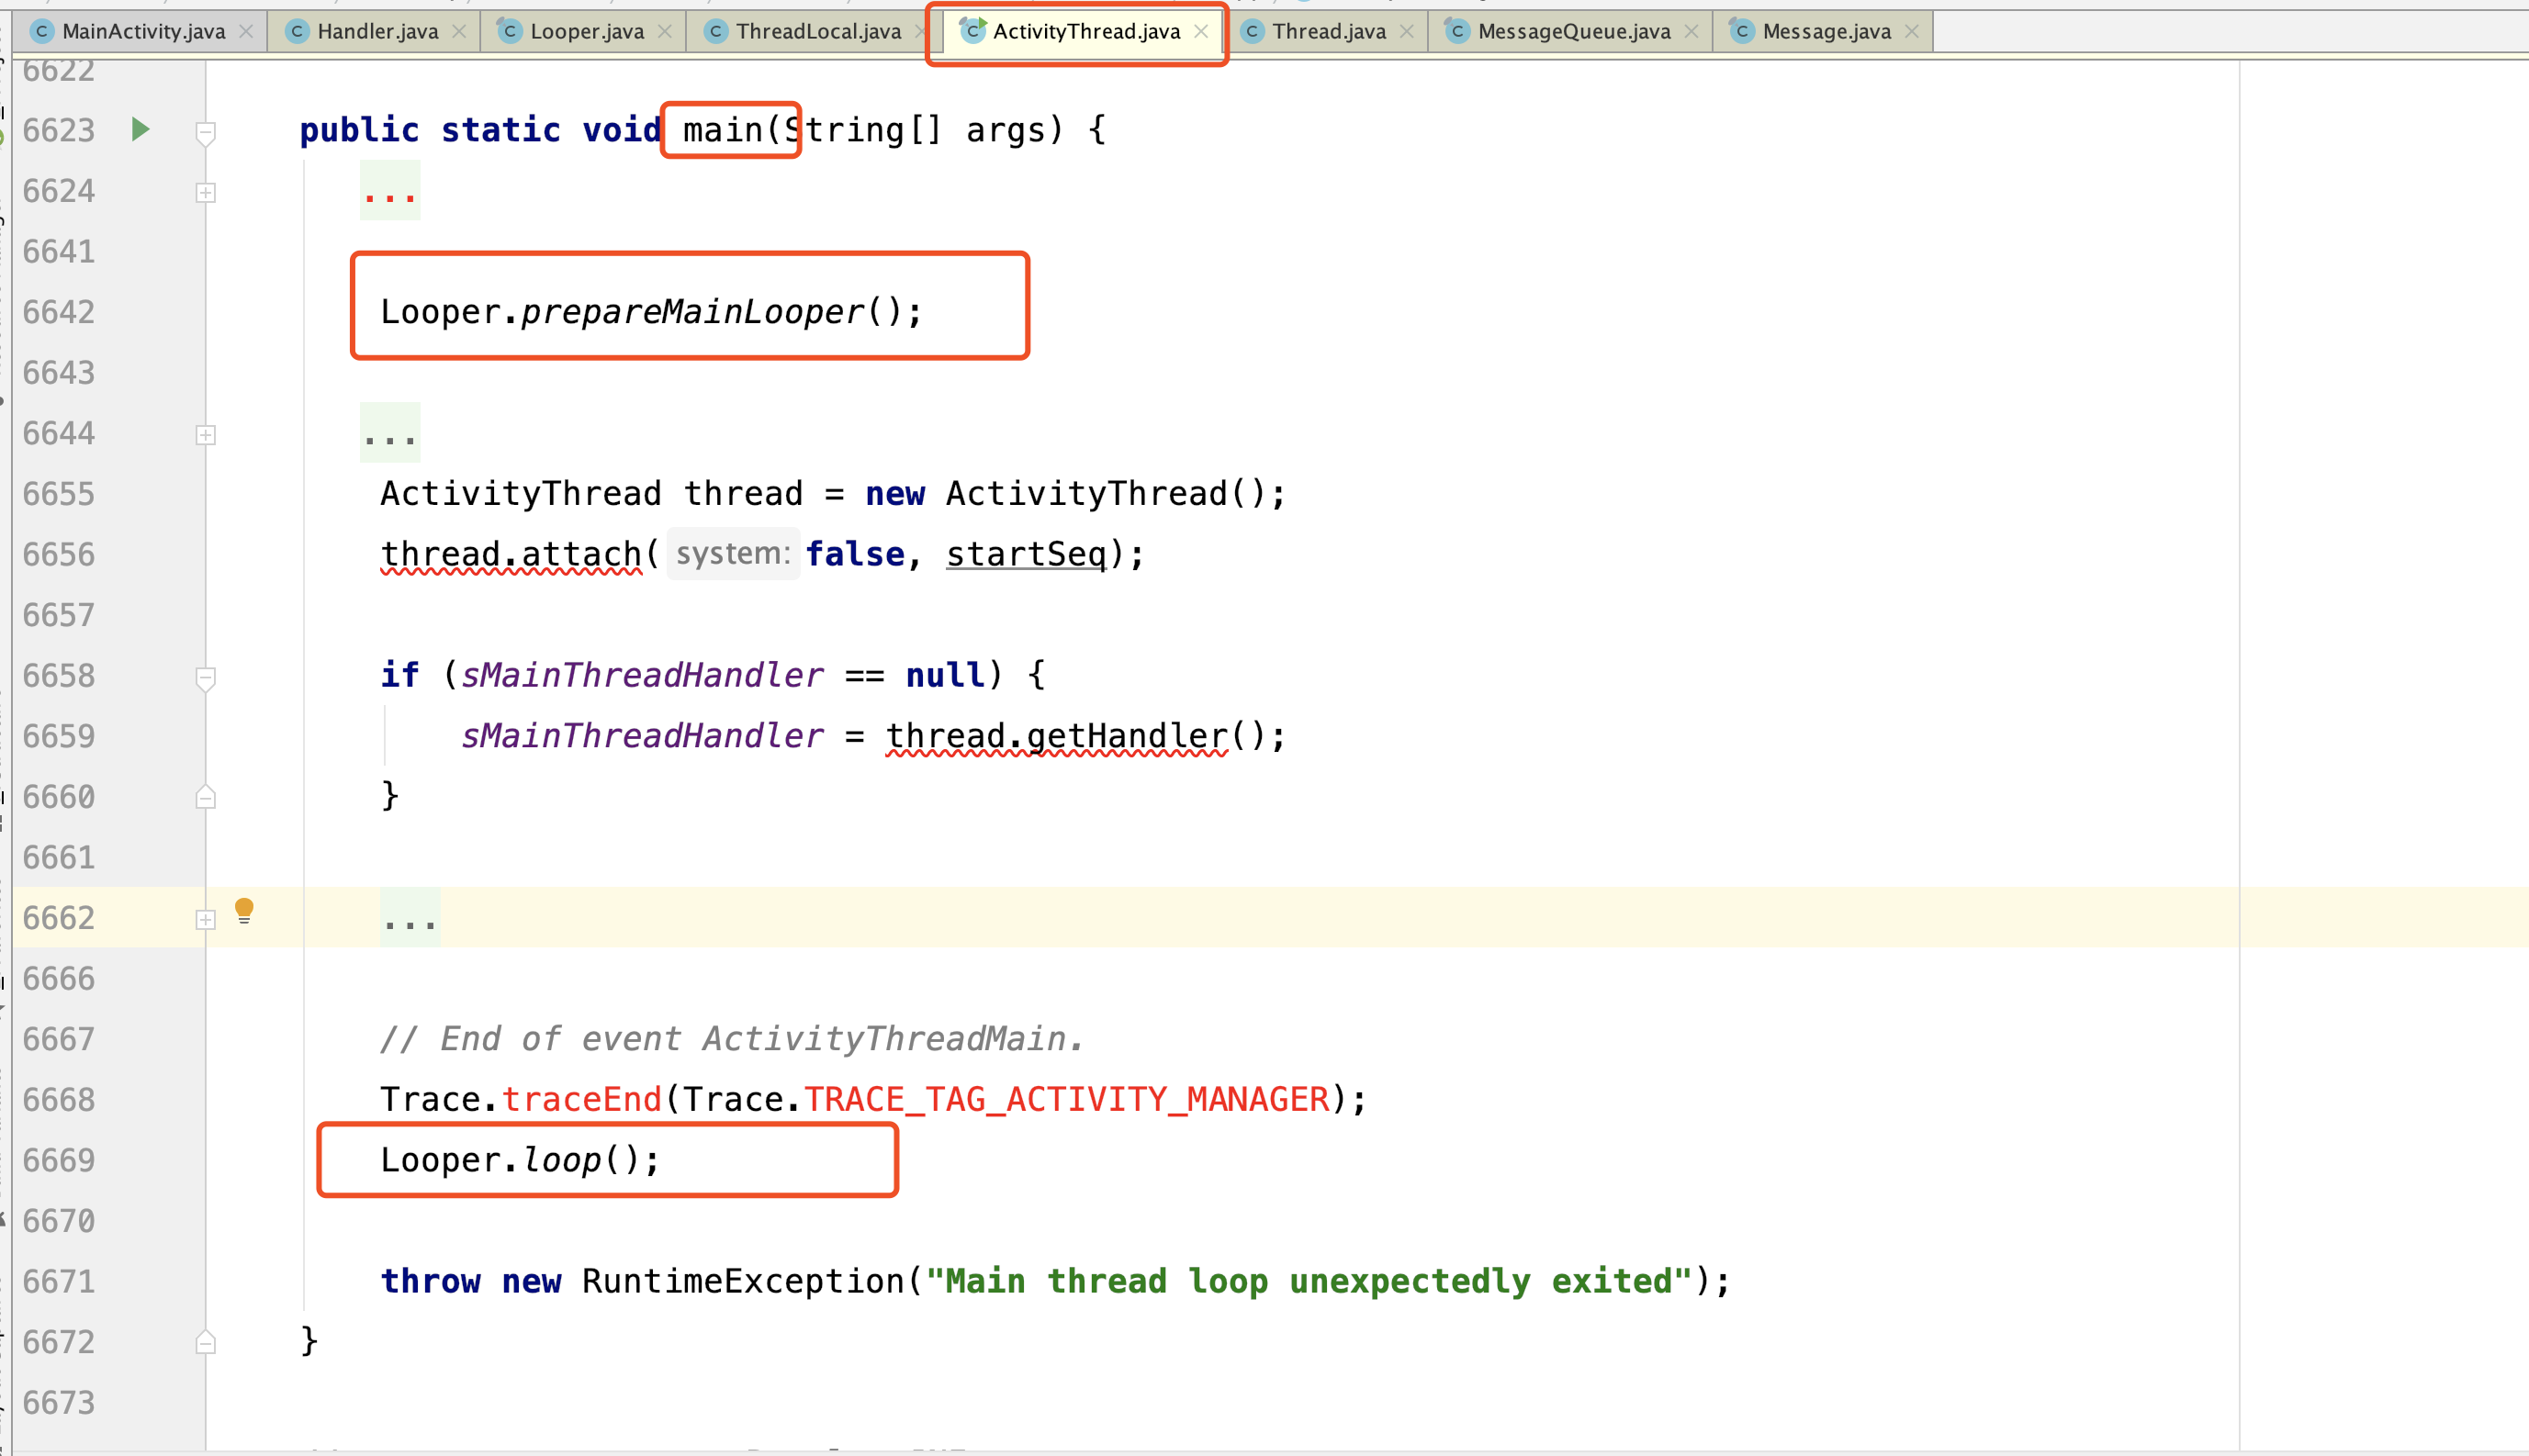This screenshot has width=2529, height=1456.
Task: Click the red folded ellipsis at line 6624
Action: pyautogui.click(x=389, y=193)
